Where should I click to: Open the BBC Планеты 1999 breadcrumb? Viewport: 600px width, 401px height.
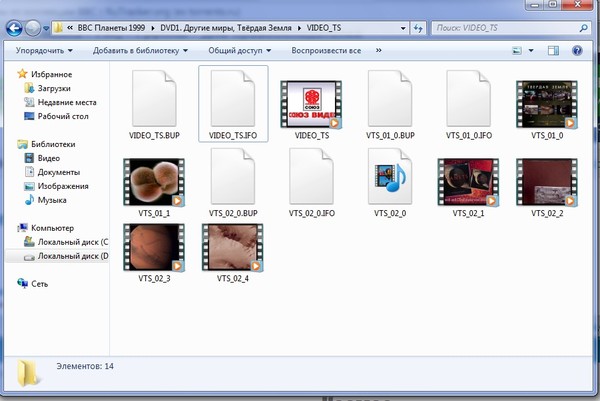(111, 28)
